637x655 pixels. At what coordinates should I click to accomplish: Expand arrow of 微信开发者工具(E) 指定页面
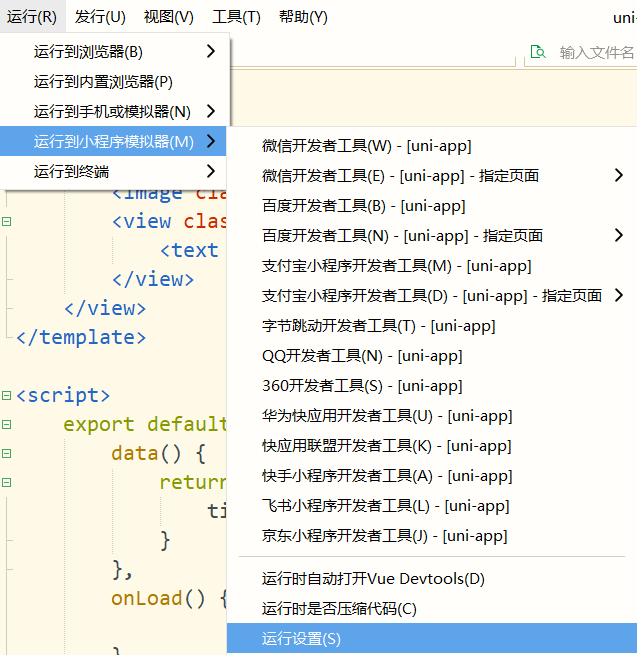tap(619, 175)
